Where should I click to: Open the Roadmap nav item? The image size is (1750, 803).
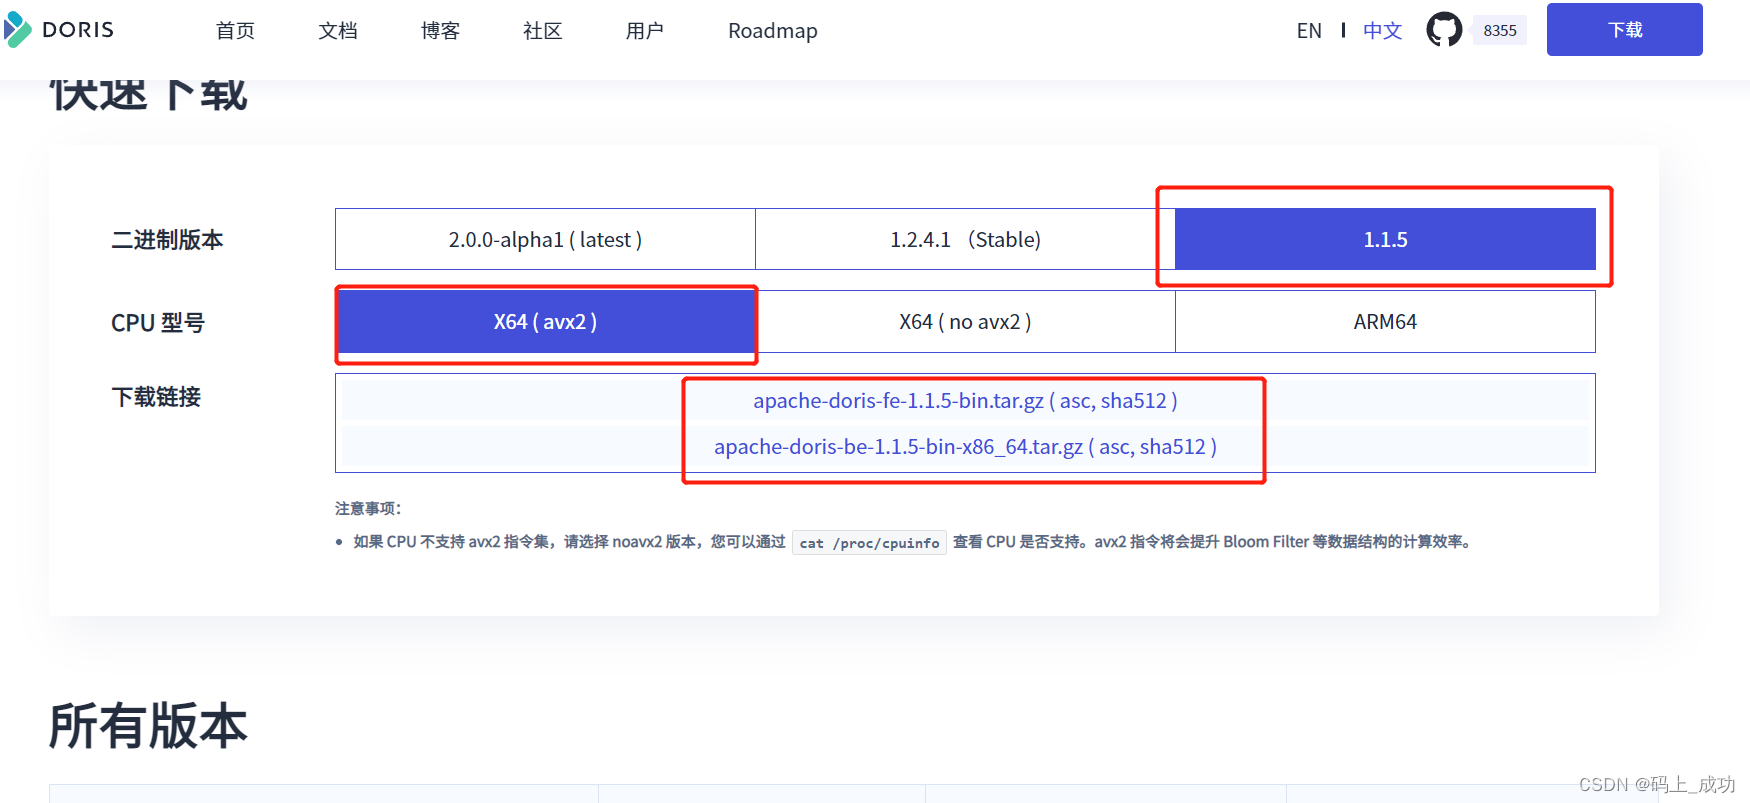[773, 31]
